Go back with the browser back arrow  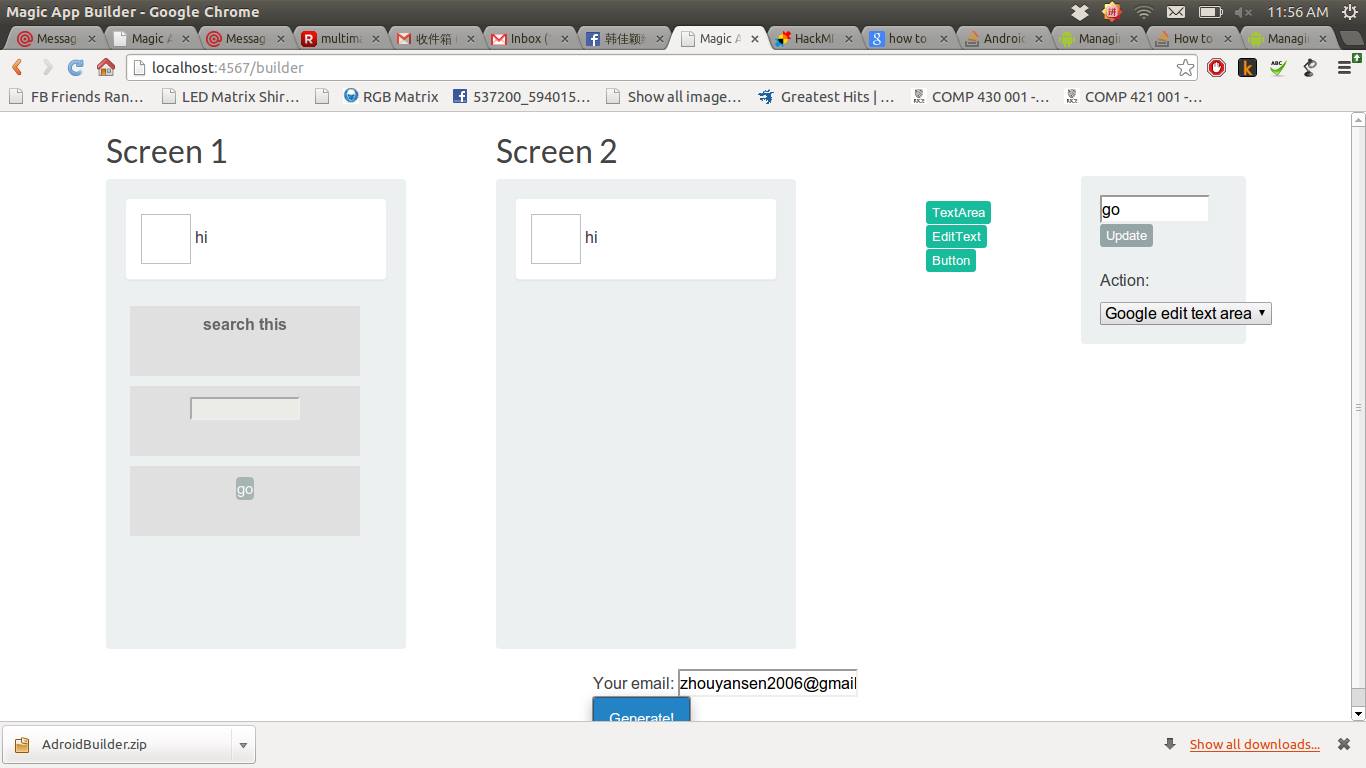coord(17,68)
